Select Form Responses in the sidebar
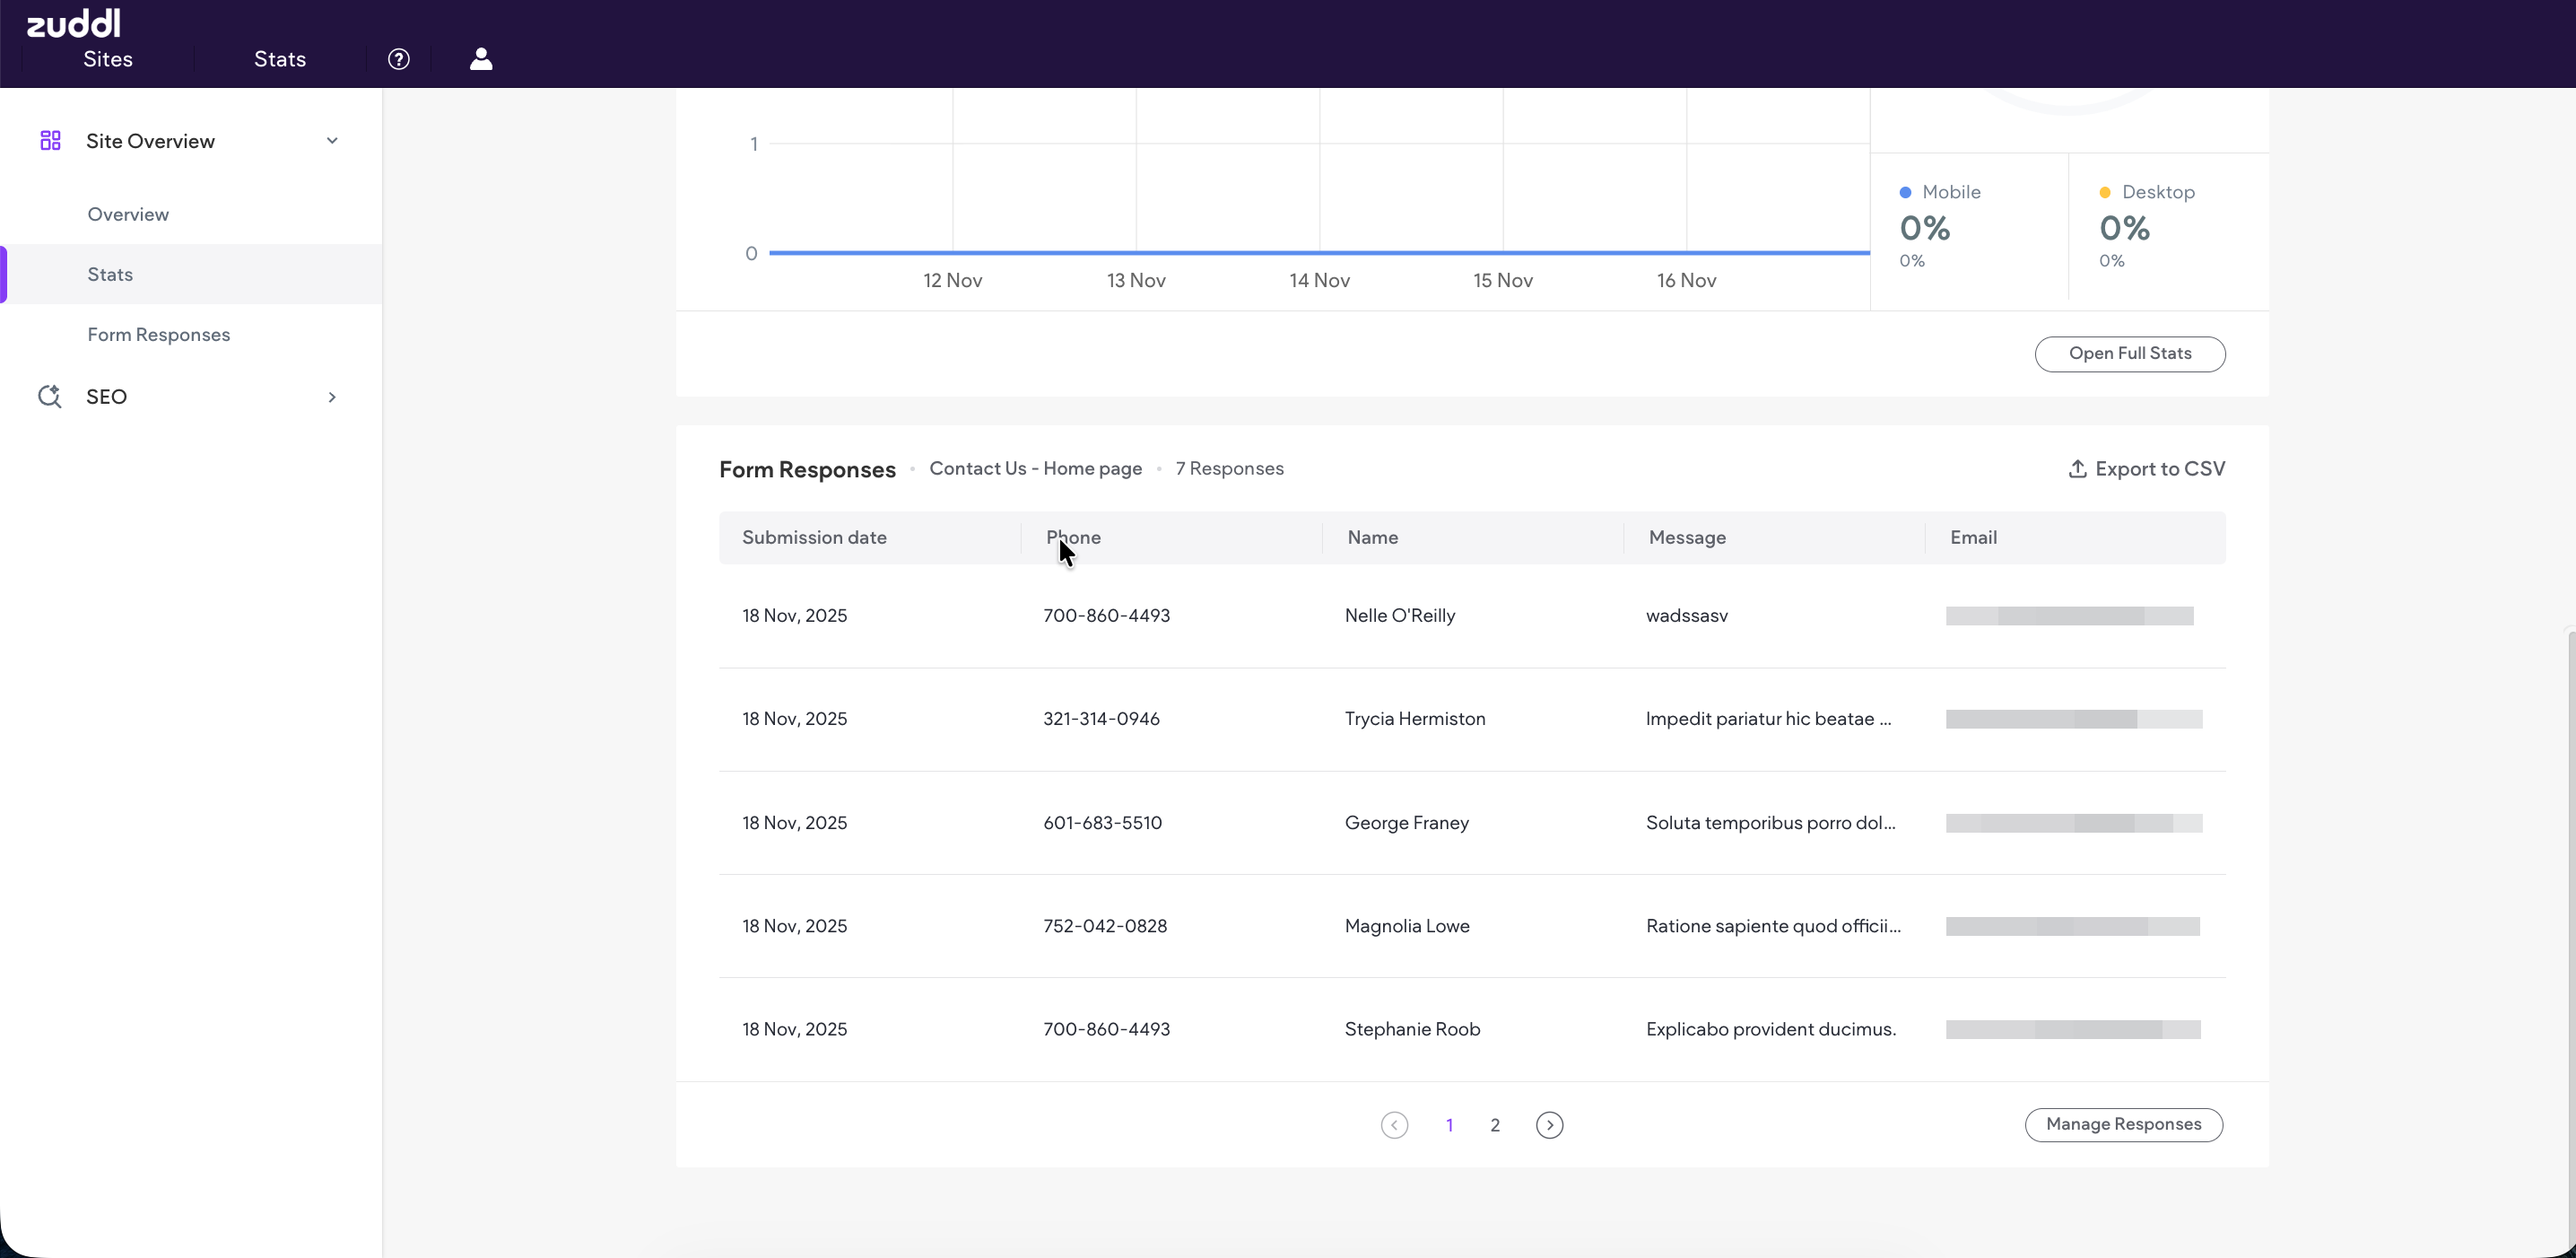Viewport: 2576px width, 1258px height. coord(158,334)
